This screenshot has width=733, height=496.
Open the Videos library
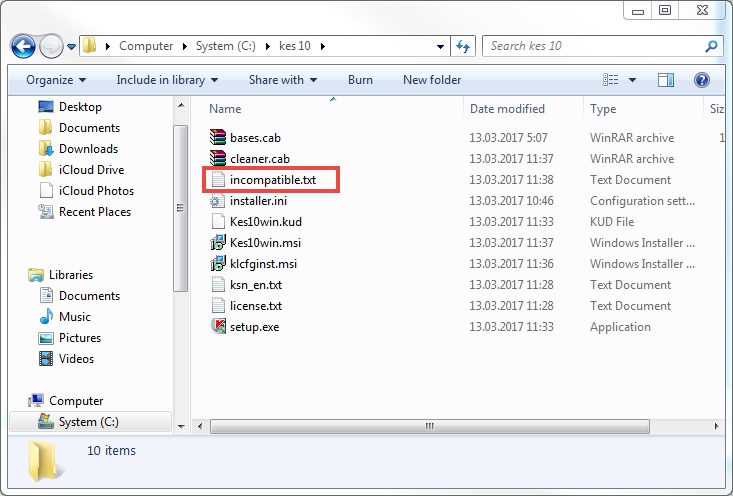tap(66, 359)
